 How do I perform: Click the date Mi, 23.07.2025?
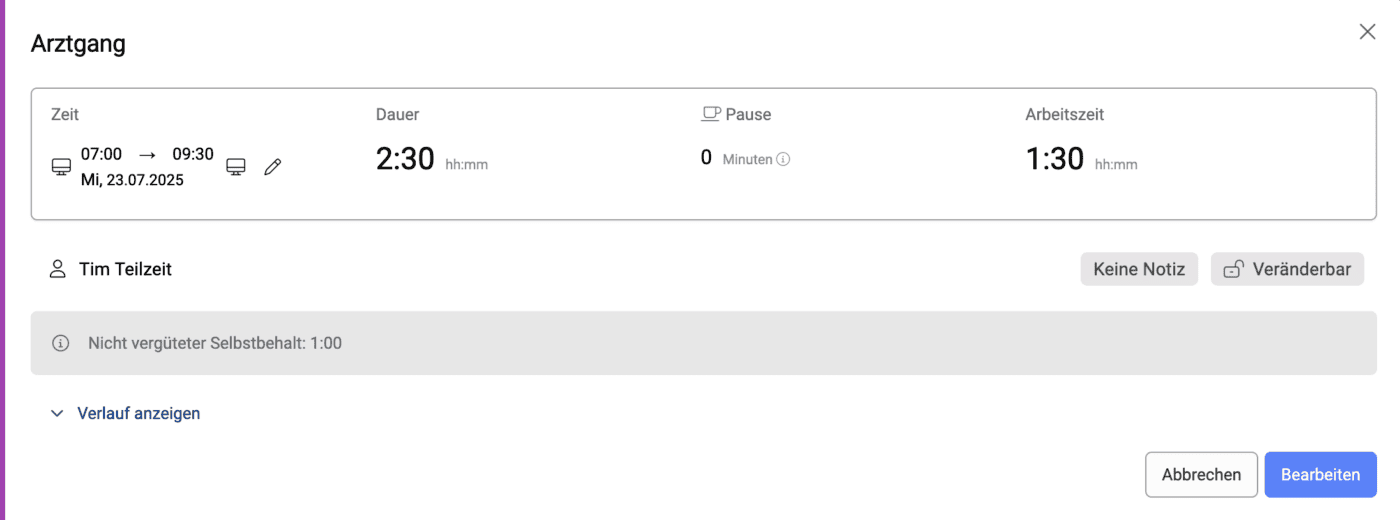[x=132, y=181]
